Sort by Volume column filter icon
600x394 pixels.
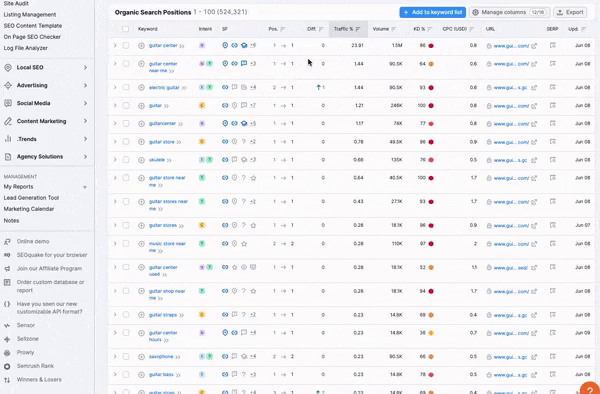[393, 29]
